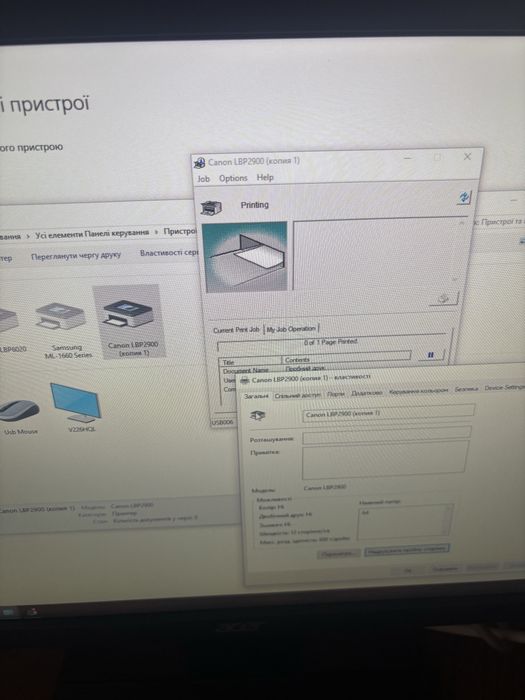Click the print test page button

(407, 550)
